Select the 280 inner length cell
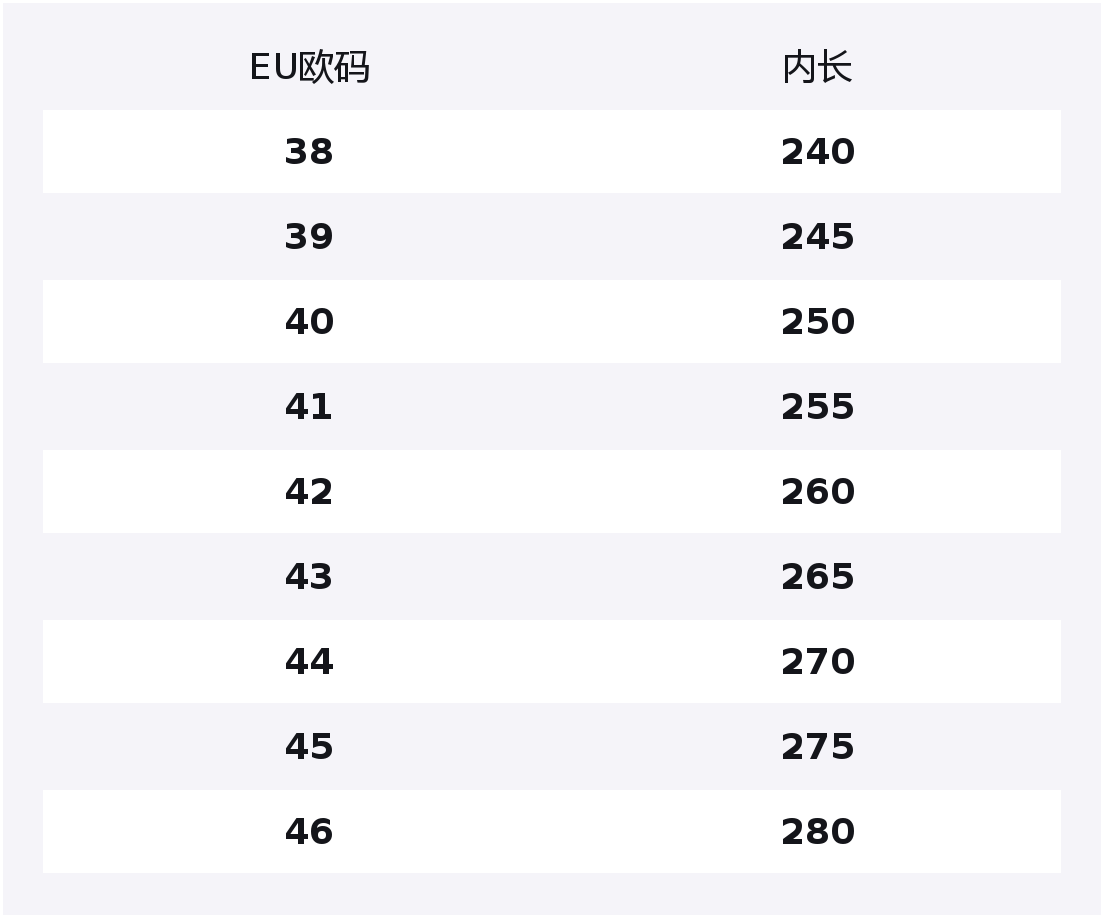 click(x=817, y=832)
